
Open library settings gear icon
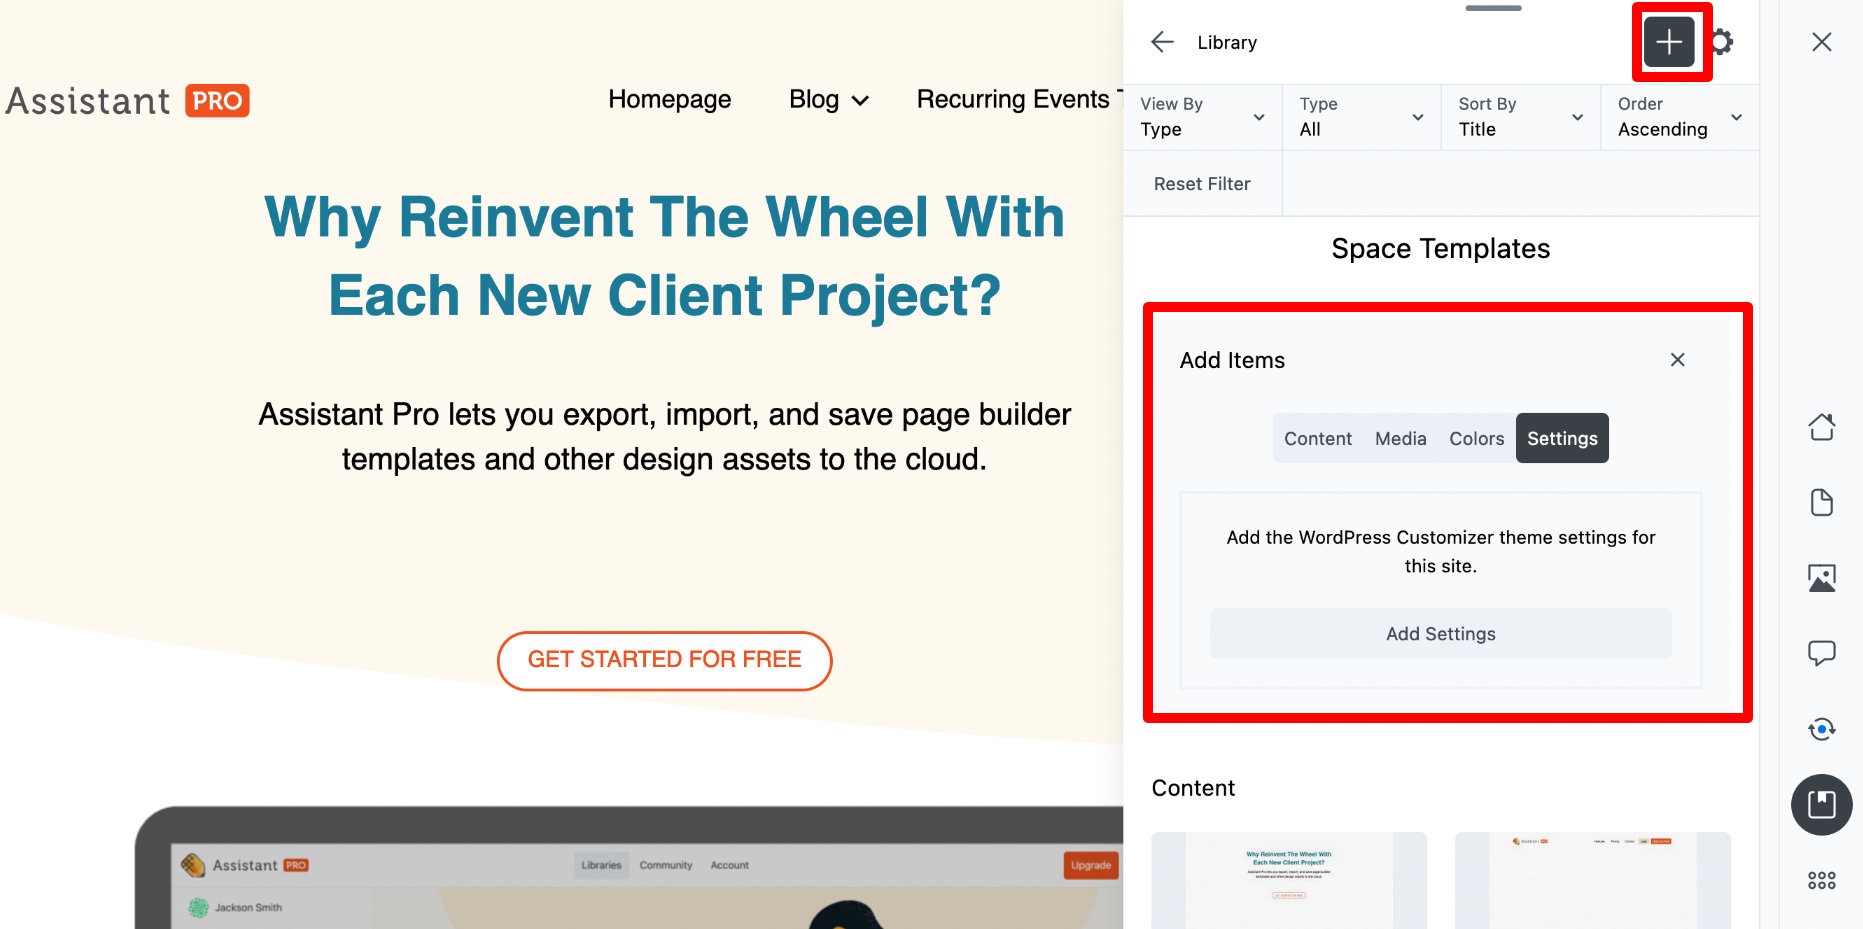point(1722,42)
